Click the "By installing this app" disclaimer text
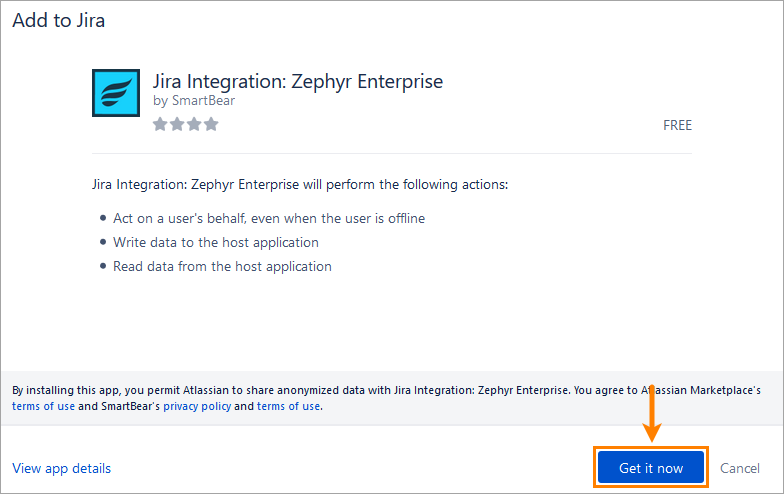Viewport: 784px width, 494px height. point(300,390)
